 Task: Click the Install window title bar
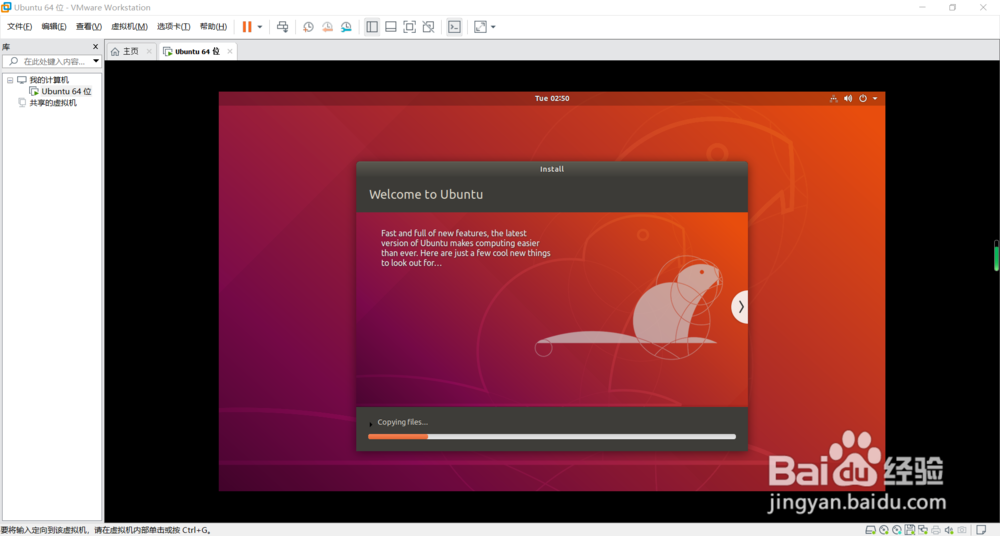point(552,169)
